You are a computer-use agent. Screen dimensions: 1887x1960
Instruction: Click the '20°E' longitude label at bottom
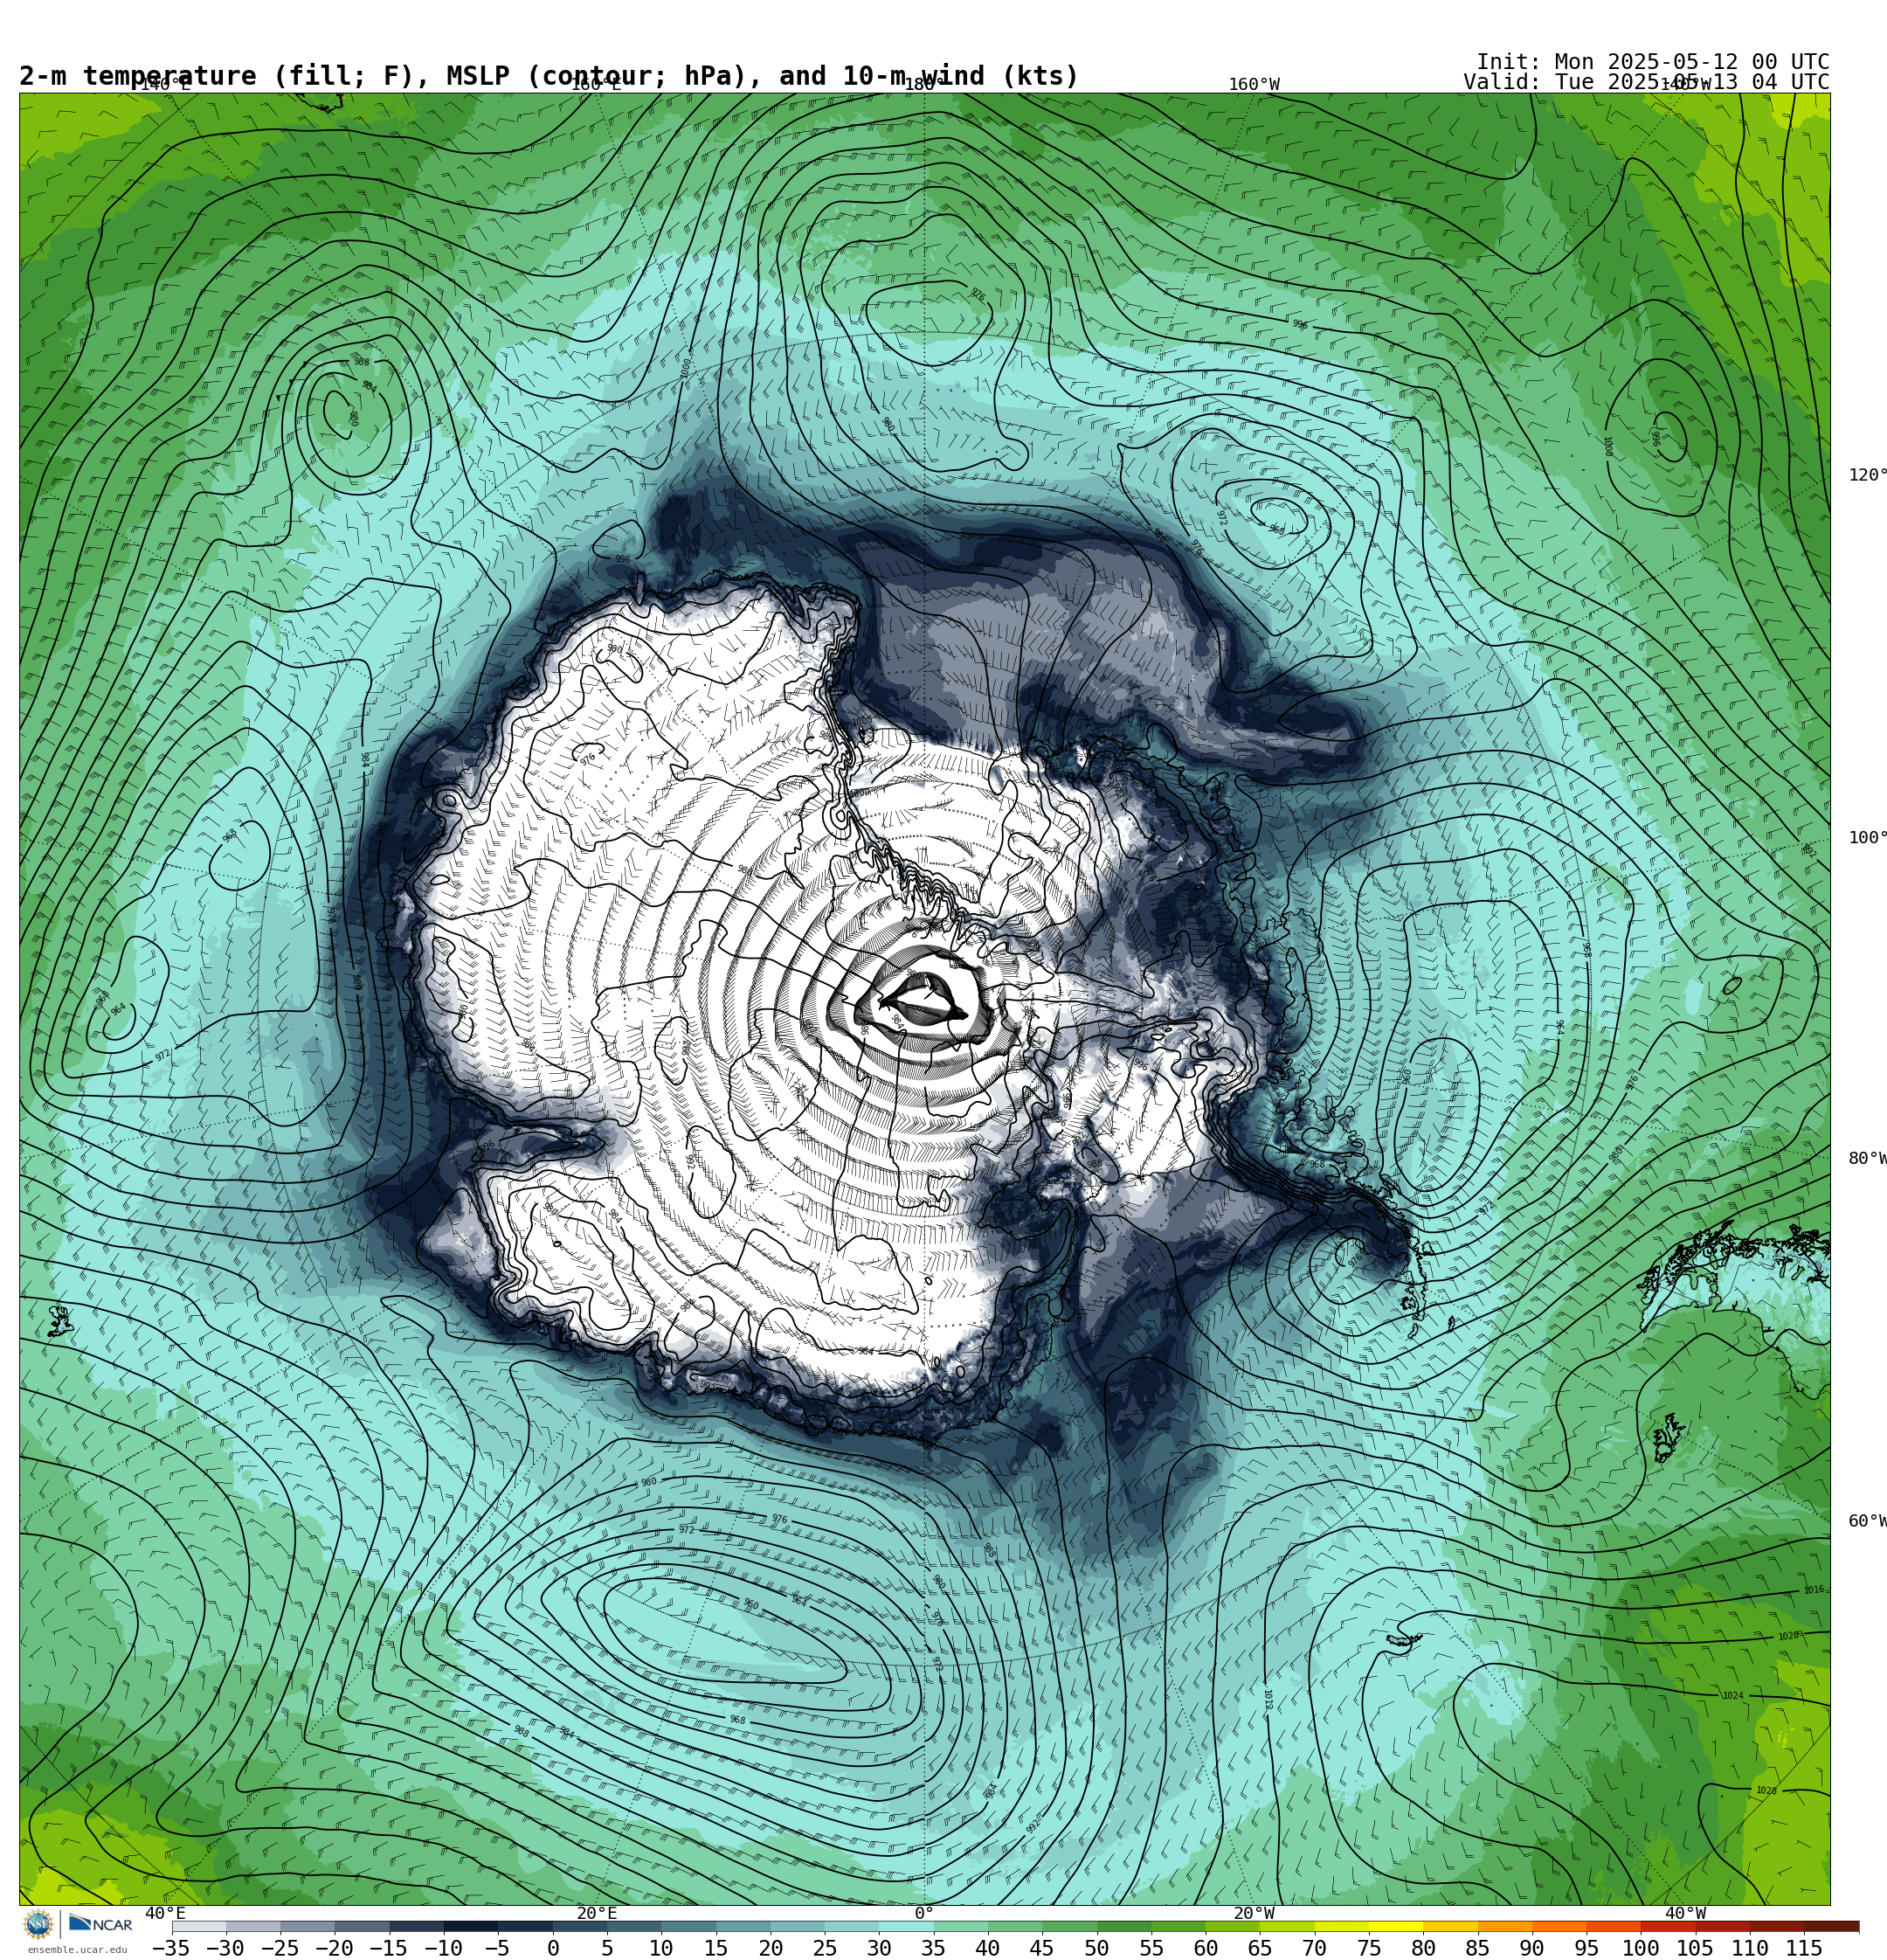(x=597, y=1913)
